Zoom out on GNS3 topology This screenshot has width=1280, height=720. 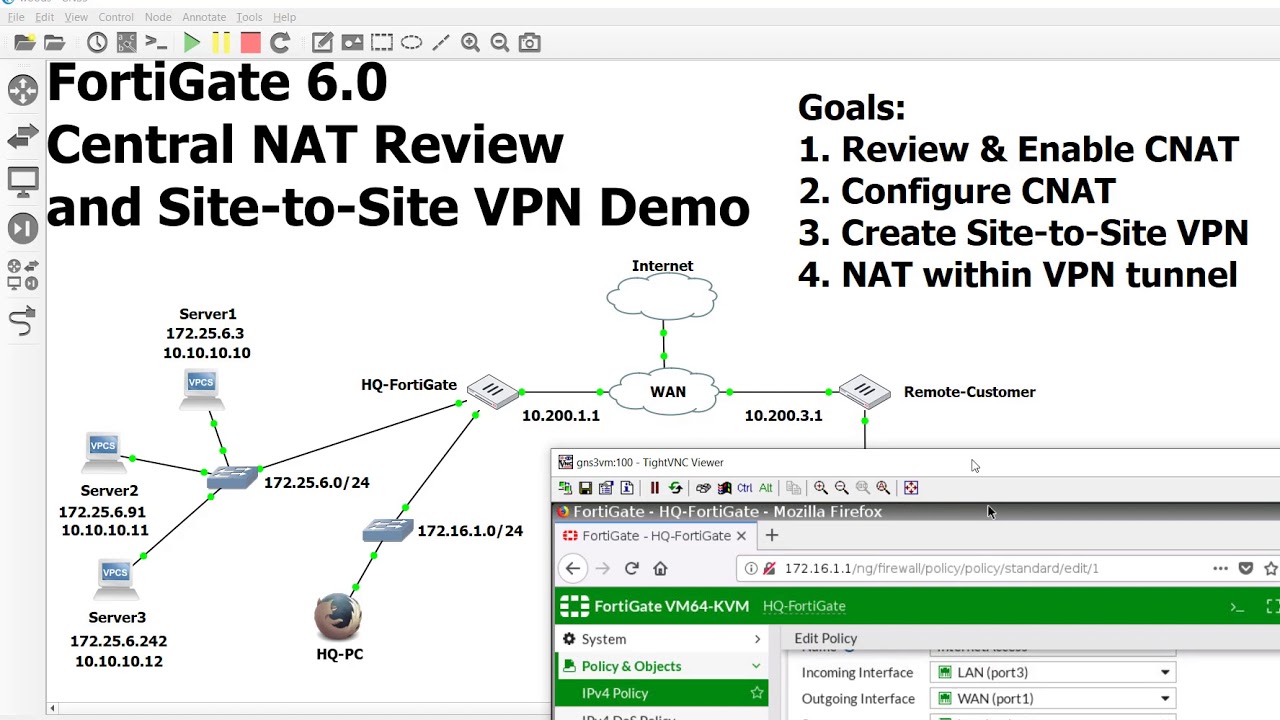click(500, 42)
